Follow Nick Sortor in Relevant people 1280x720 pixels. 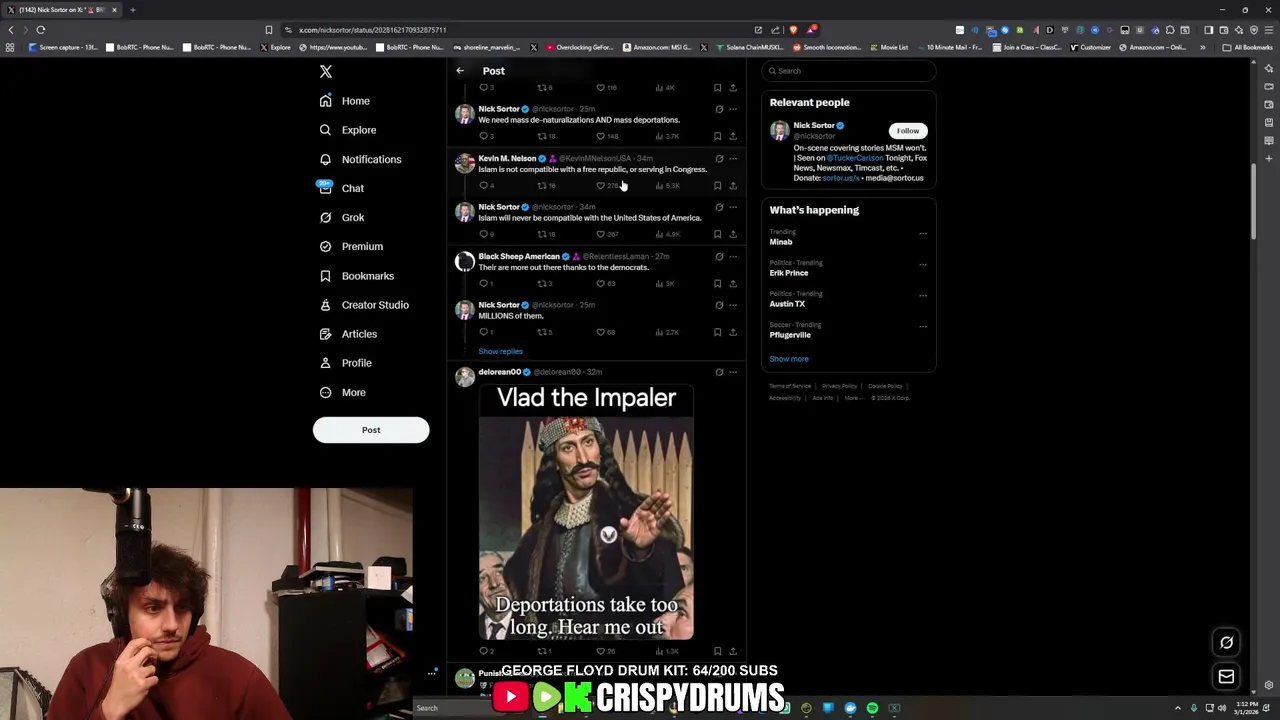click(907, 131)
